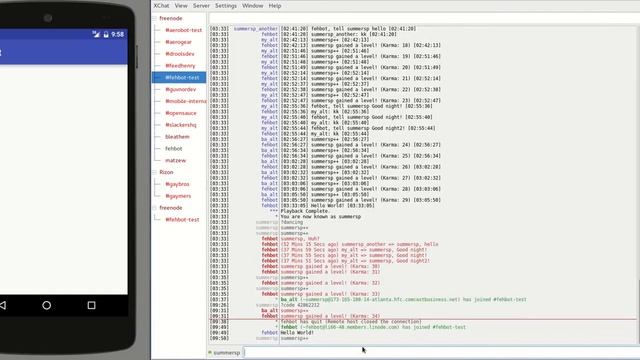Select the #aerobot-test channel
This screenshot has height=360, width=640.
(x=184, y=30)
